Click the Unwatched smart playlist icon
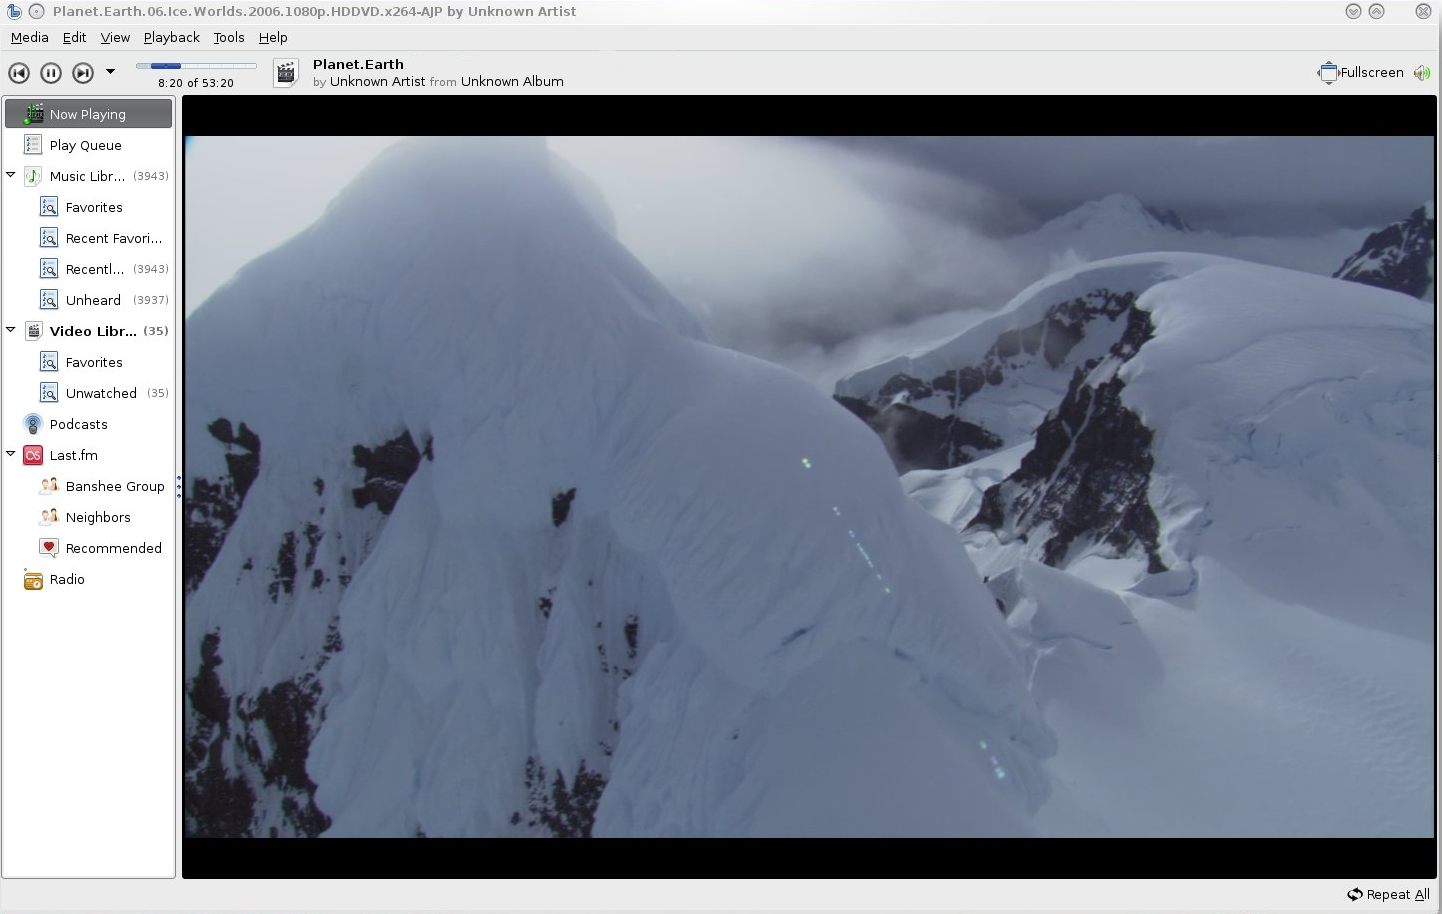 pyautogui.click(x=49, y=393)
